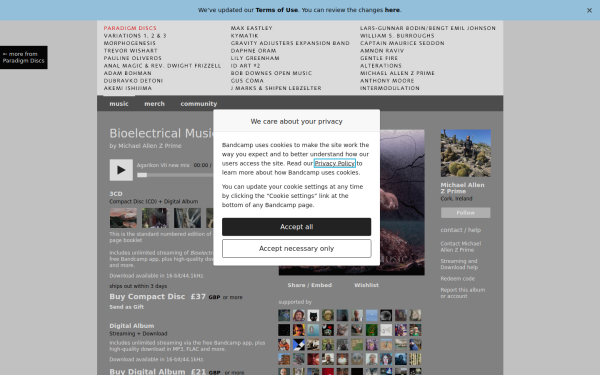Image resolution: width=600 pixels, height=375 pixels.
Task: Follow Michael Allen Z Prime
Action: coord(466,213)
